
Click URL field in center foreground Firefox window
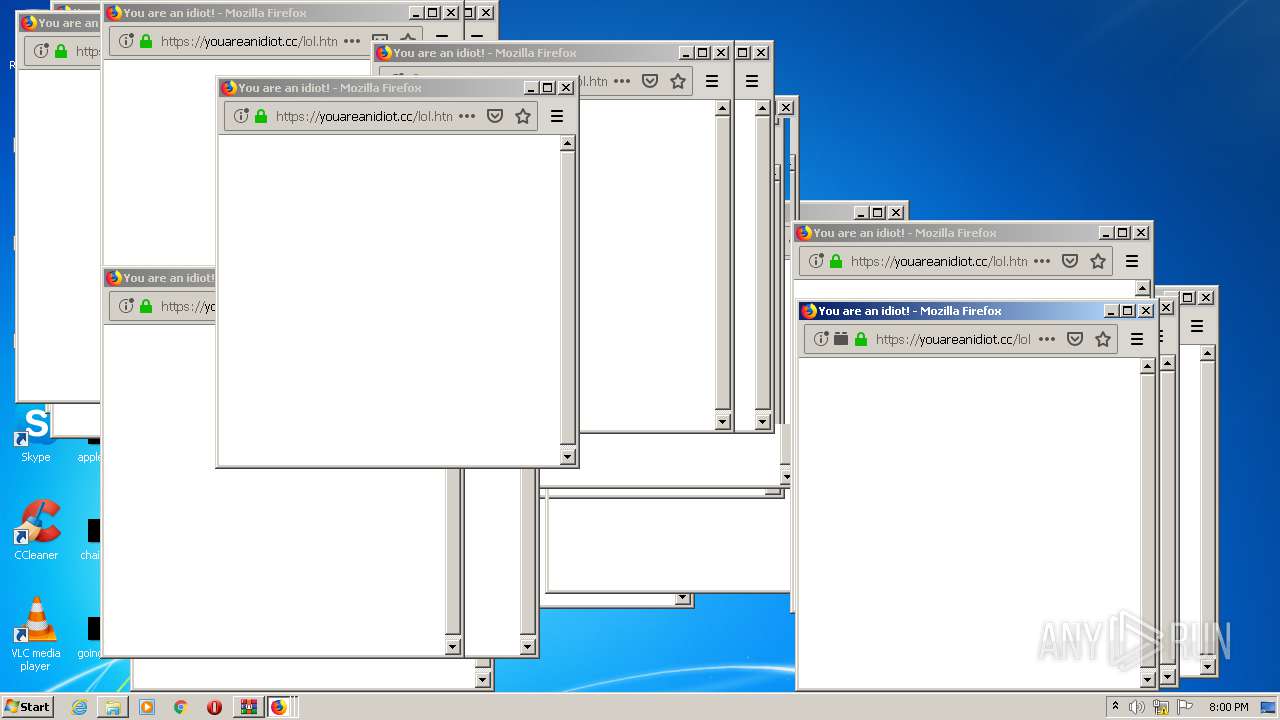point(364,116)
